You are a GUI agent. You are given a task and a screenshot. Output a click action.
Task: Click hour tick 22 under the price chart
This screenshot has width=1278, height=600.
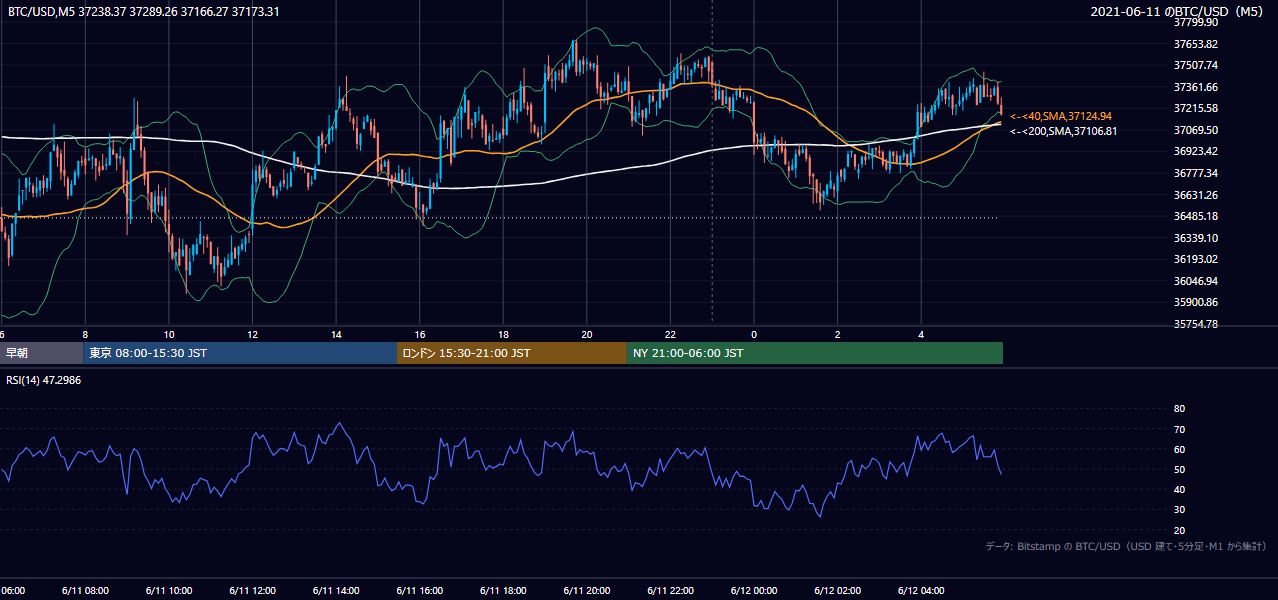670,335
